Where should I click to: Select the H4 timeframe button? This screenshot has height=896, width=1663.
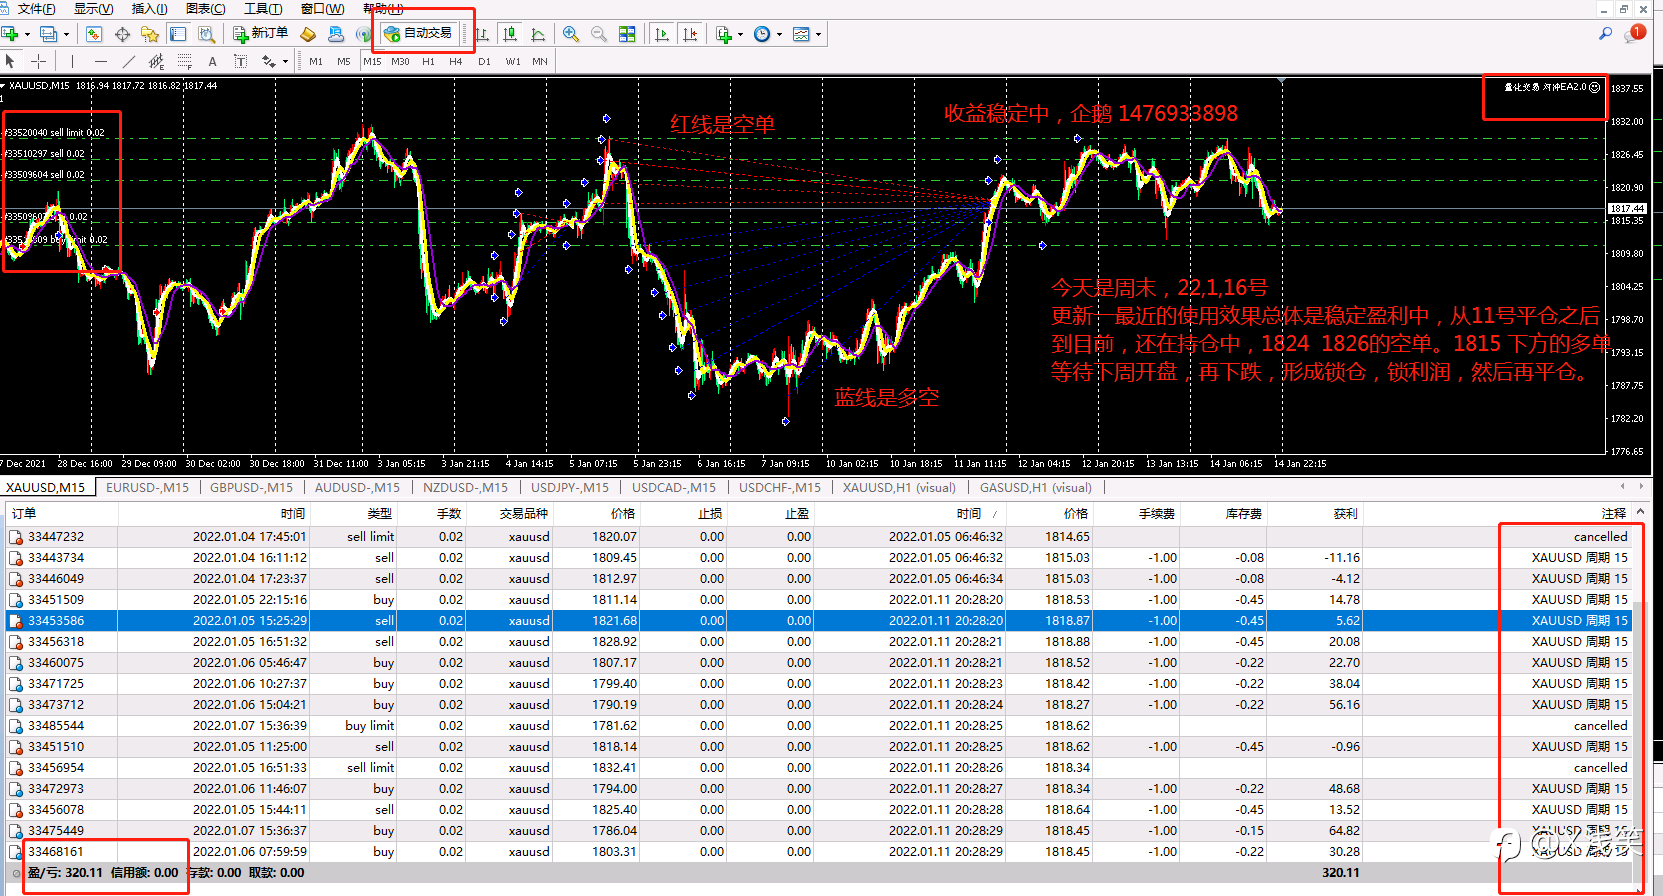tap(455, 62)
